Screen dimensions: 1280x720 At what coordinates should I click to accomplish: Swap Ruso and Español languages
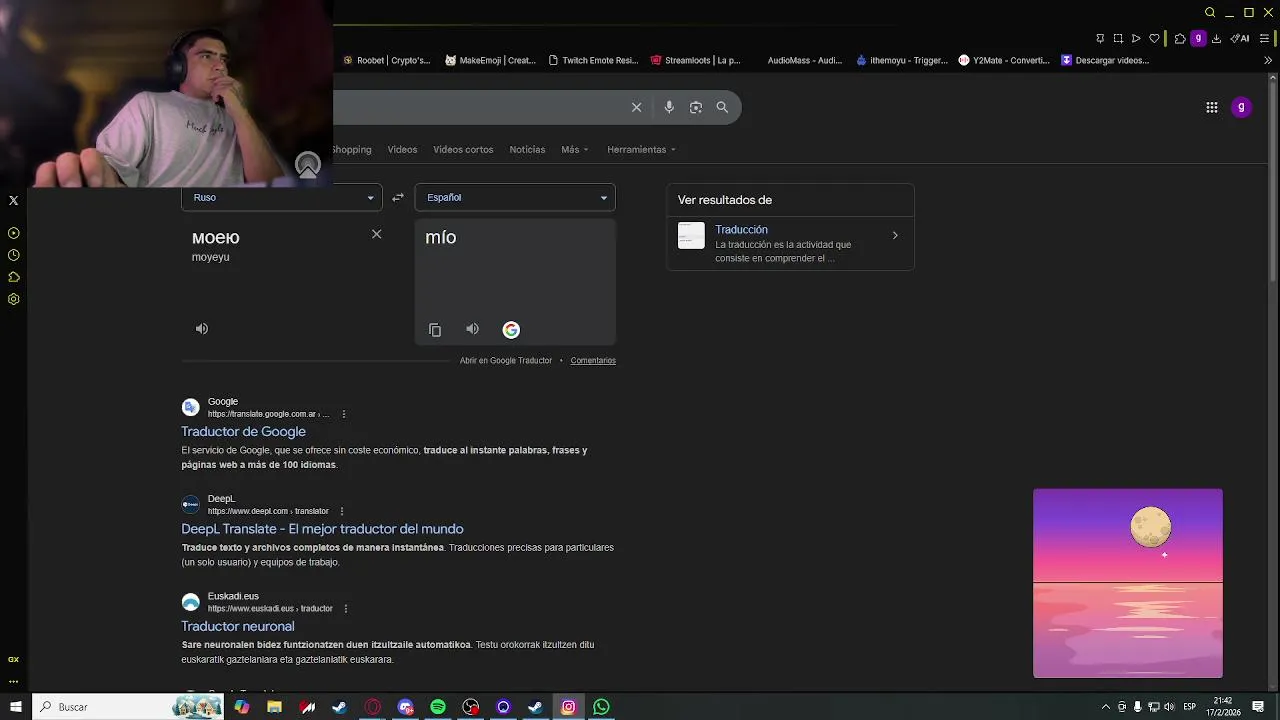click(398, 197)
